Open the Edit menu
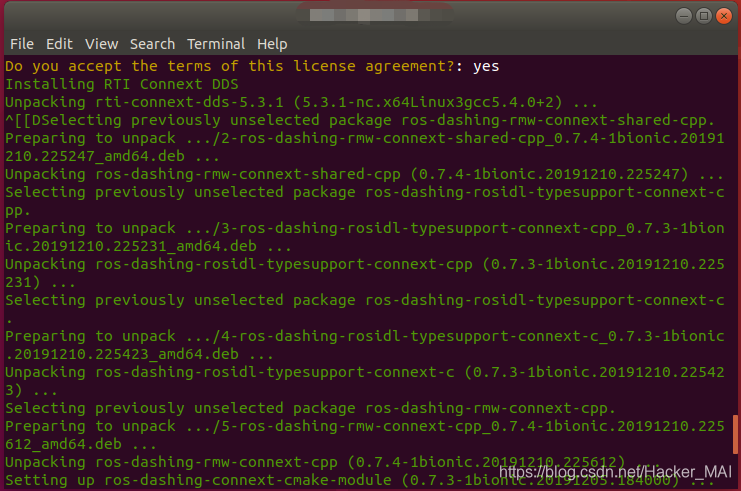The height and width of the screenshot is (491, 741). click(x=59, y=44)
